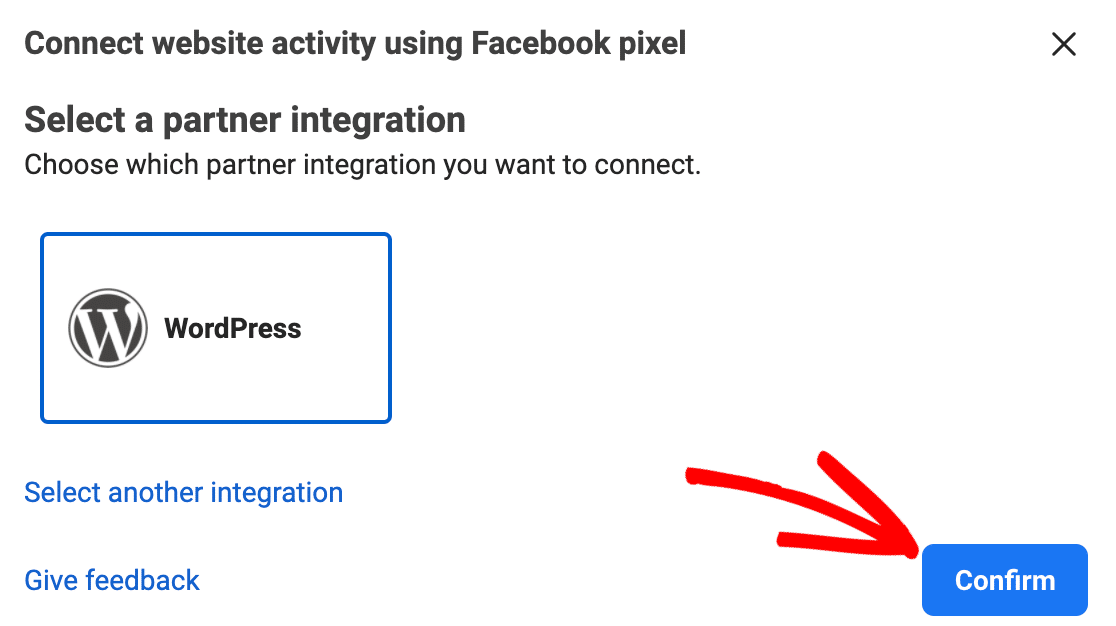Close the Facebook pixel dialog

[x=1063, y=44]
